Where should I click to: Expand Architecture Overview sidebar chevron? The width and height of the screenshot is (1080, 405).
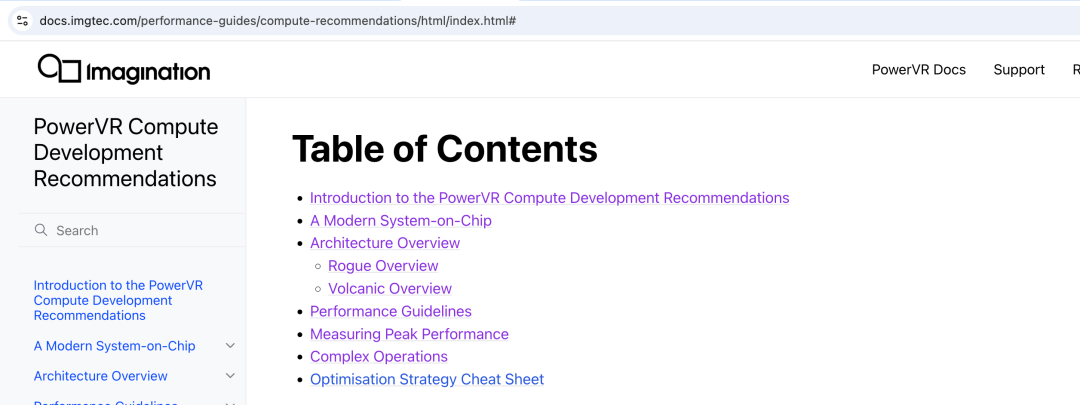pyautogui.click(x=230, y=376)
